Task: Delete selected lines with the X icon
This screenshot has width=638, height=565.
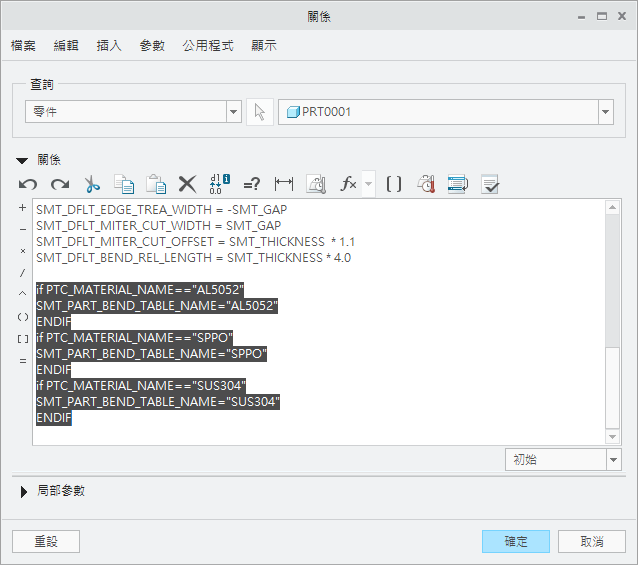Action: point(187,184)
